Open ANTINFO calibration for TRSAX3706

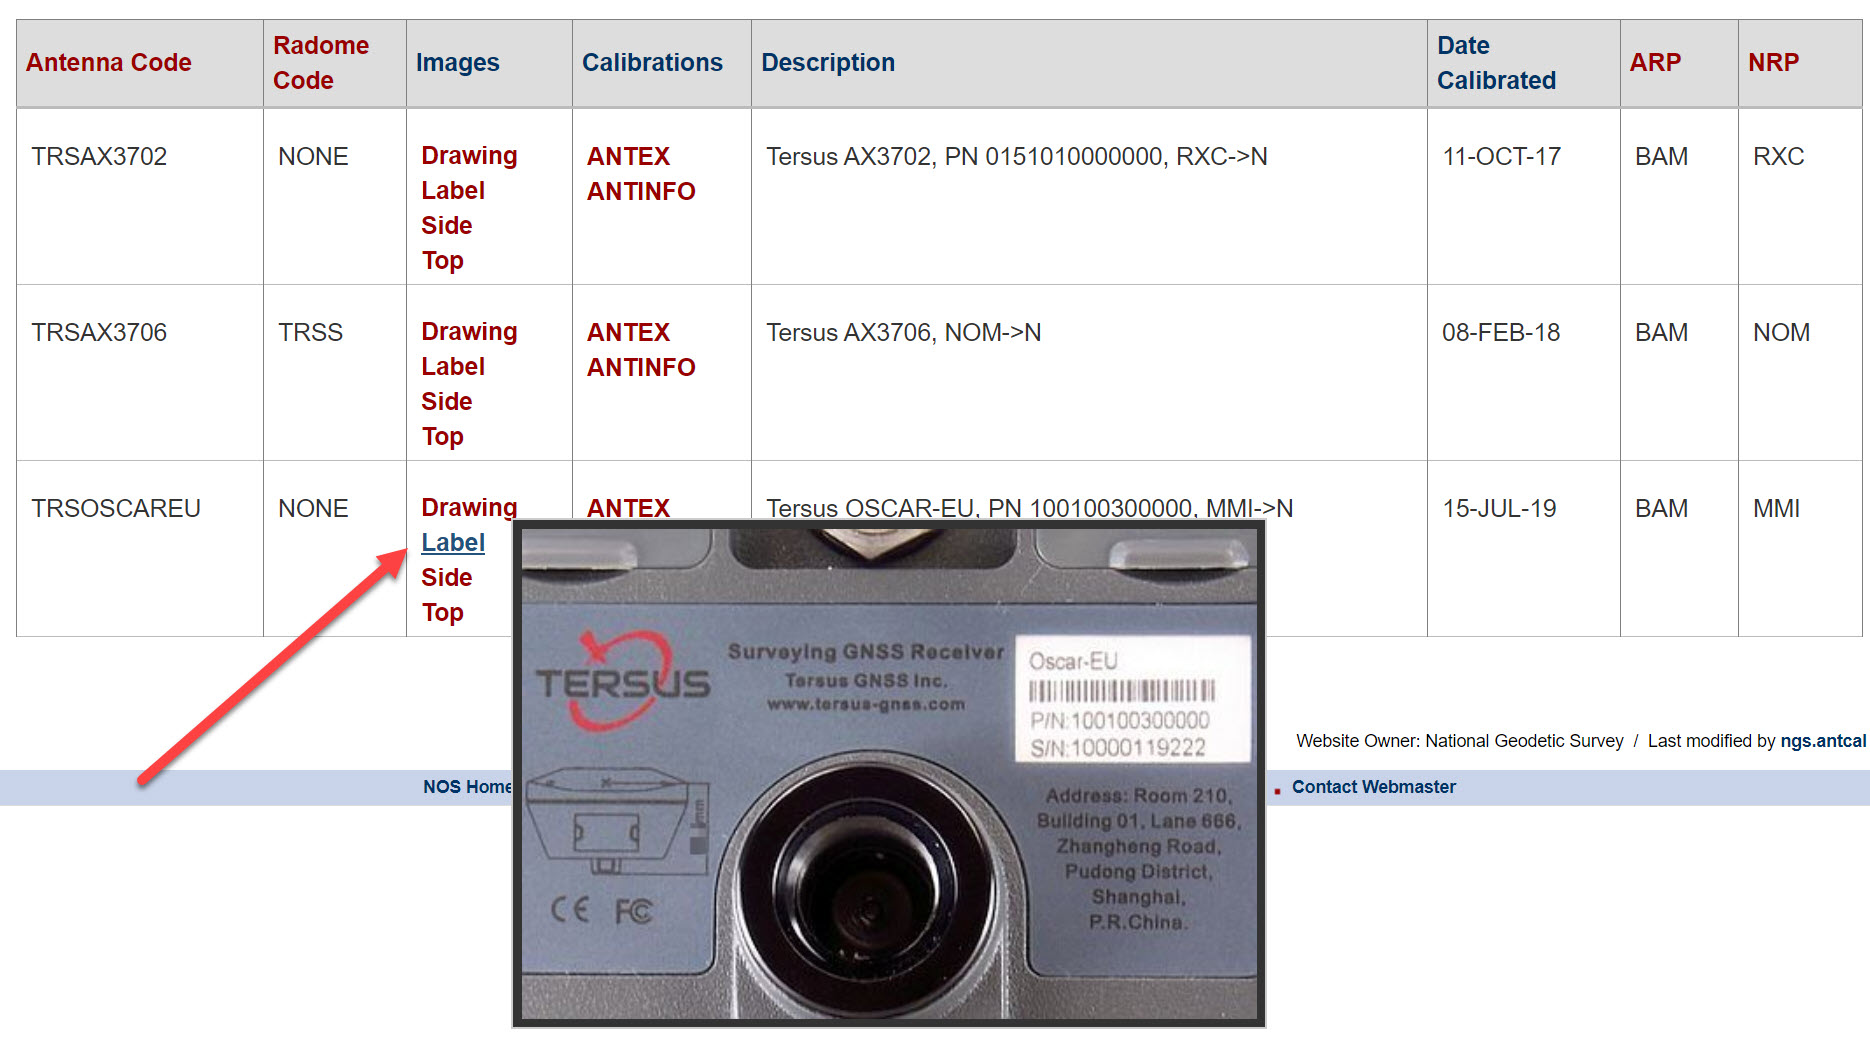coord(640,368)
